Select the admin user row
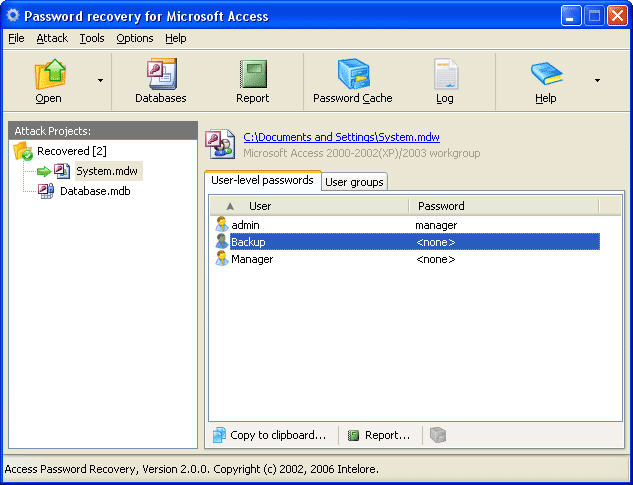Screen dimensions: 633x485 407,225
